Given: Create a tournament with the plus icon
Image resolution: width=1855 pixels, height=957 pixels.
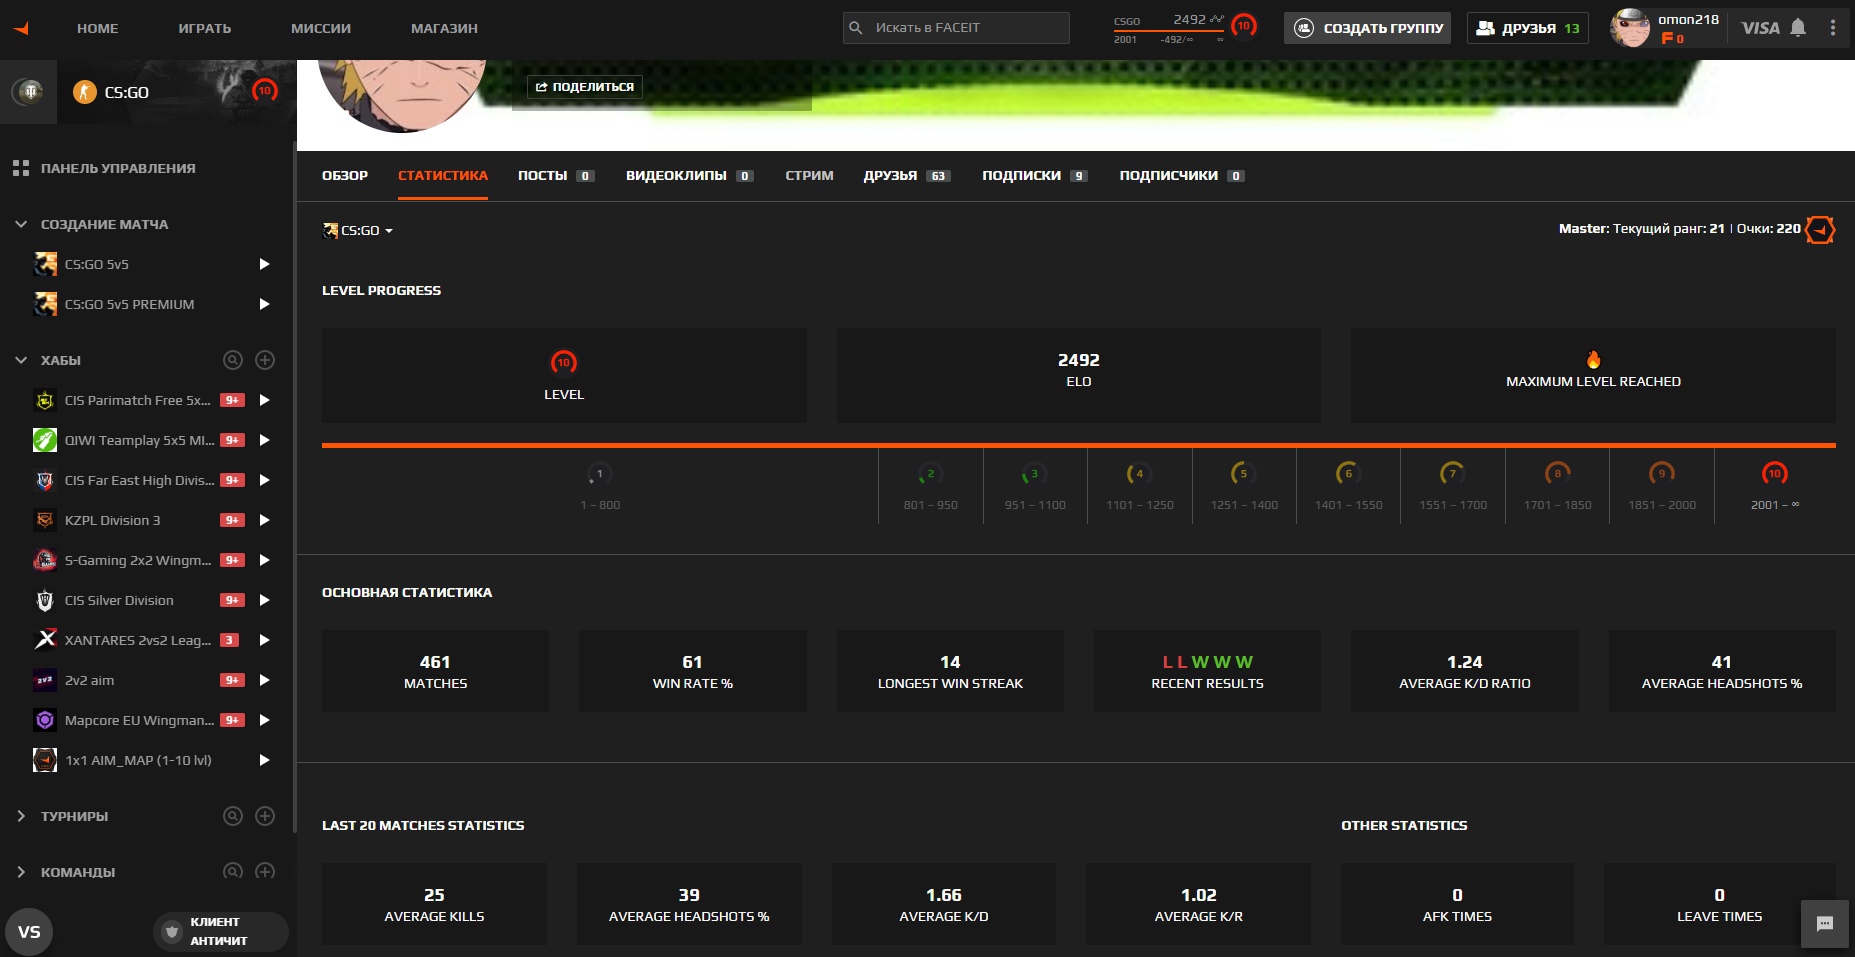Looking at the screenshot, I should point(265,816).
